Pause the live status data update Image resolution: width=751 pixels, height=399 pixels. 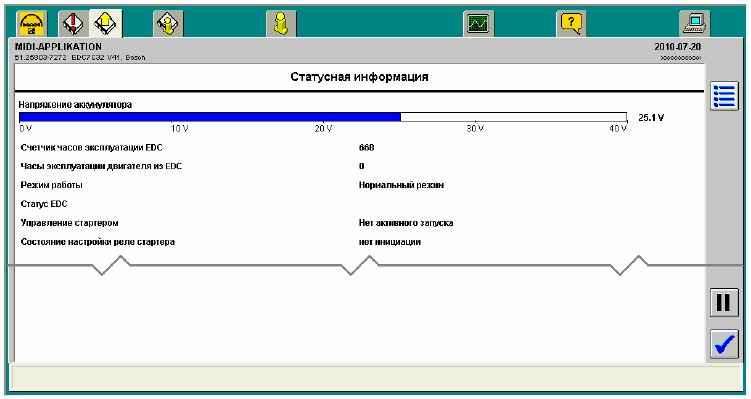(724, 303)
